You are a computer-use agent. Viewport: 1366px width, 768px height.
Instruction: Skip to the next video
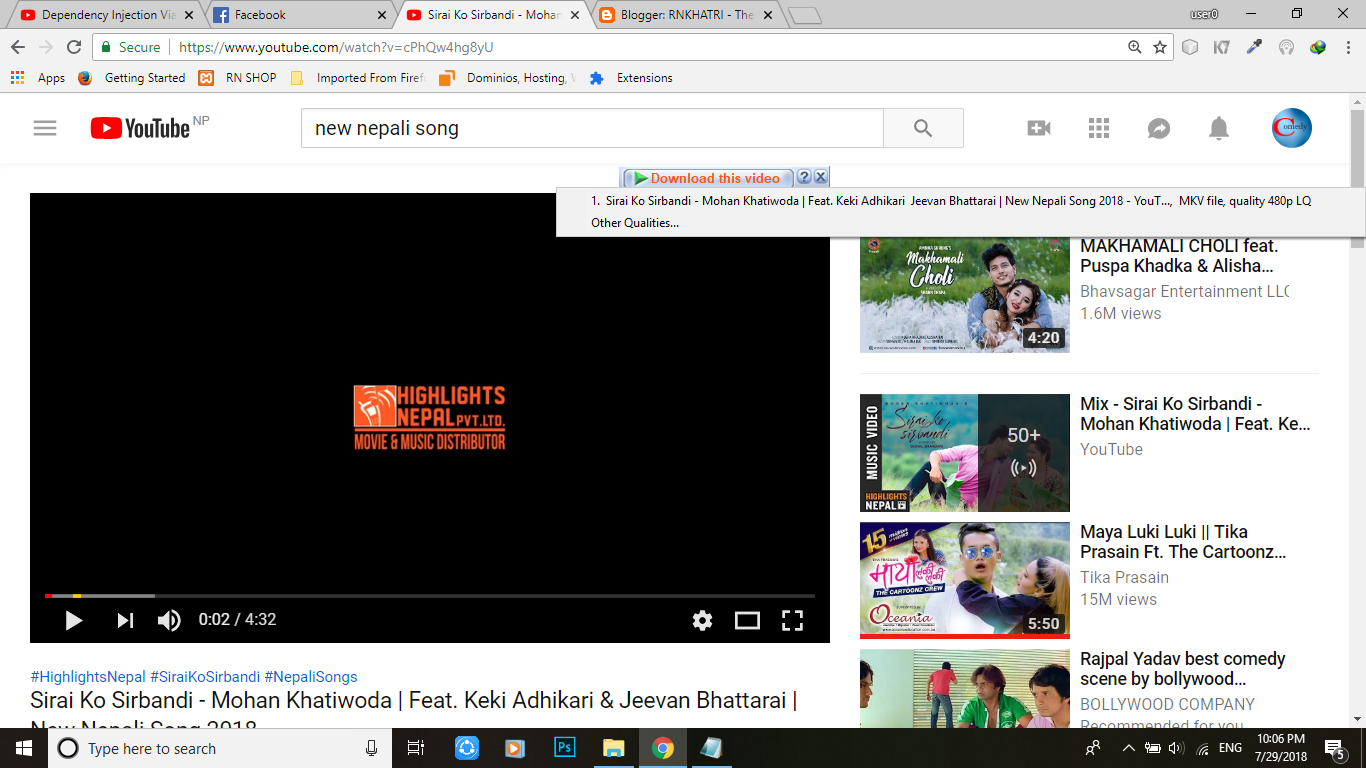click(125, 620)
